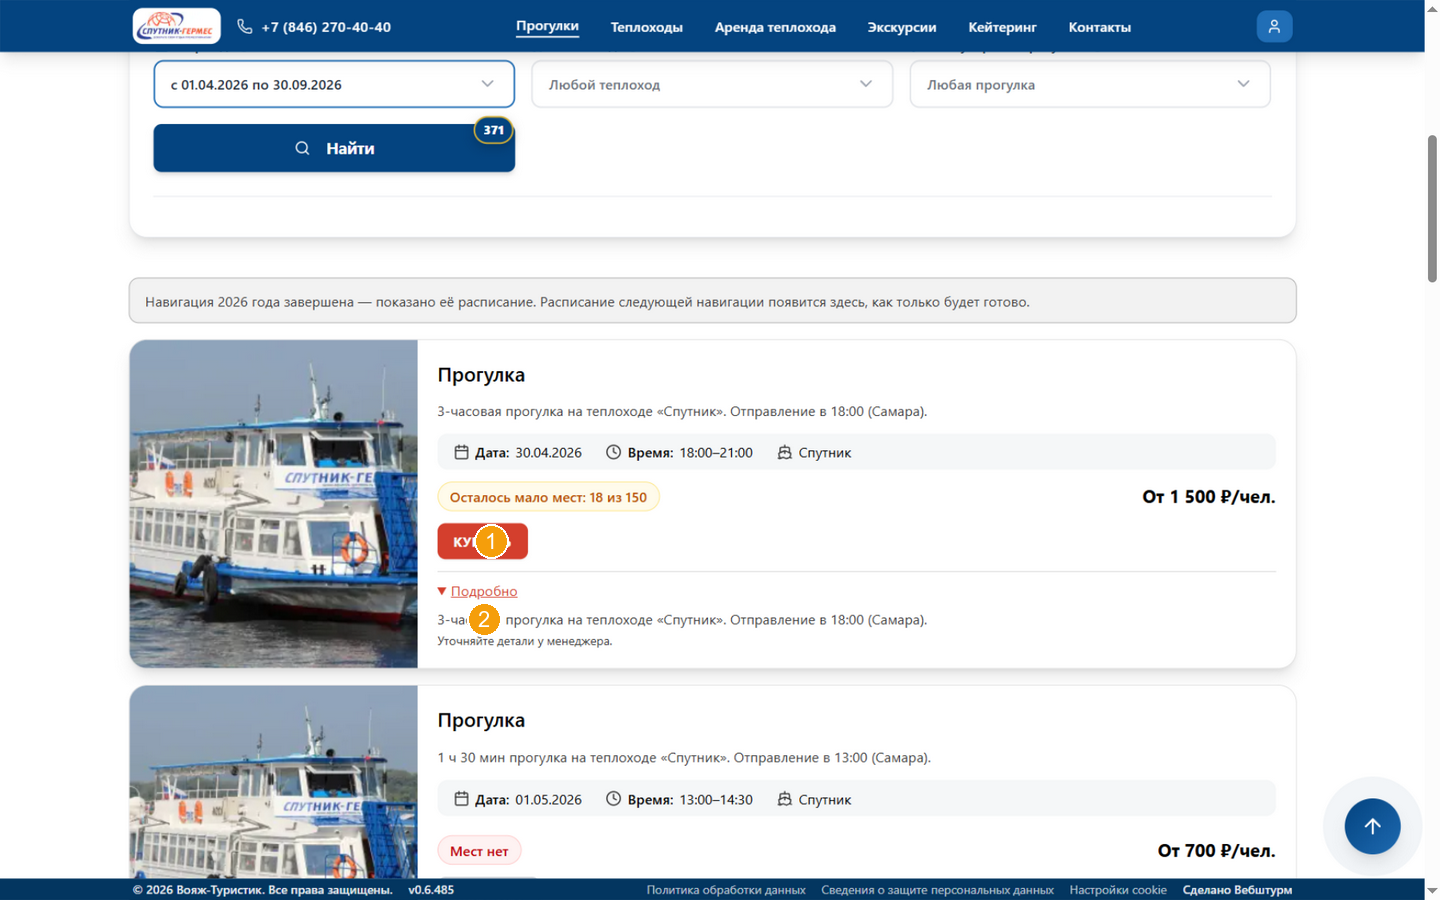This screenshot has height=900, width=1440.
Task: Click the page vertical scrollbar thumb
Action: [x=1432, y=208]
